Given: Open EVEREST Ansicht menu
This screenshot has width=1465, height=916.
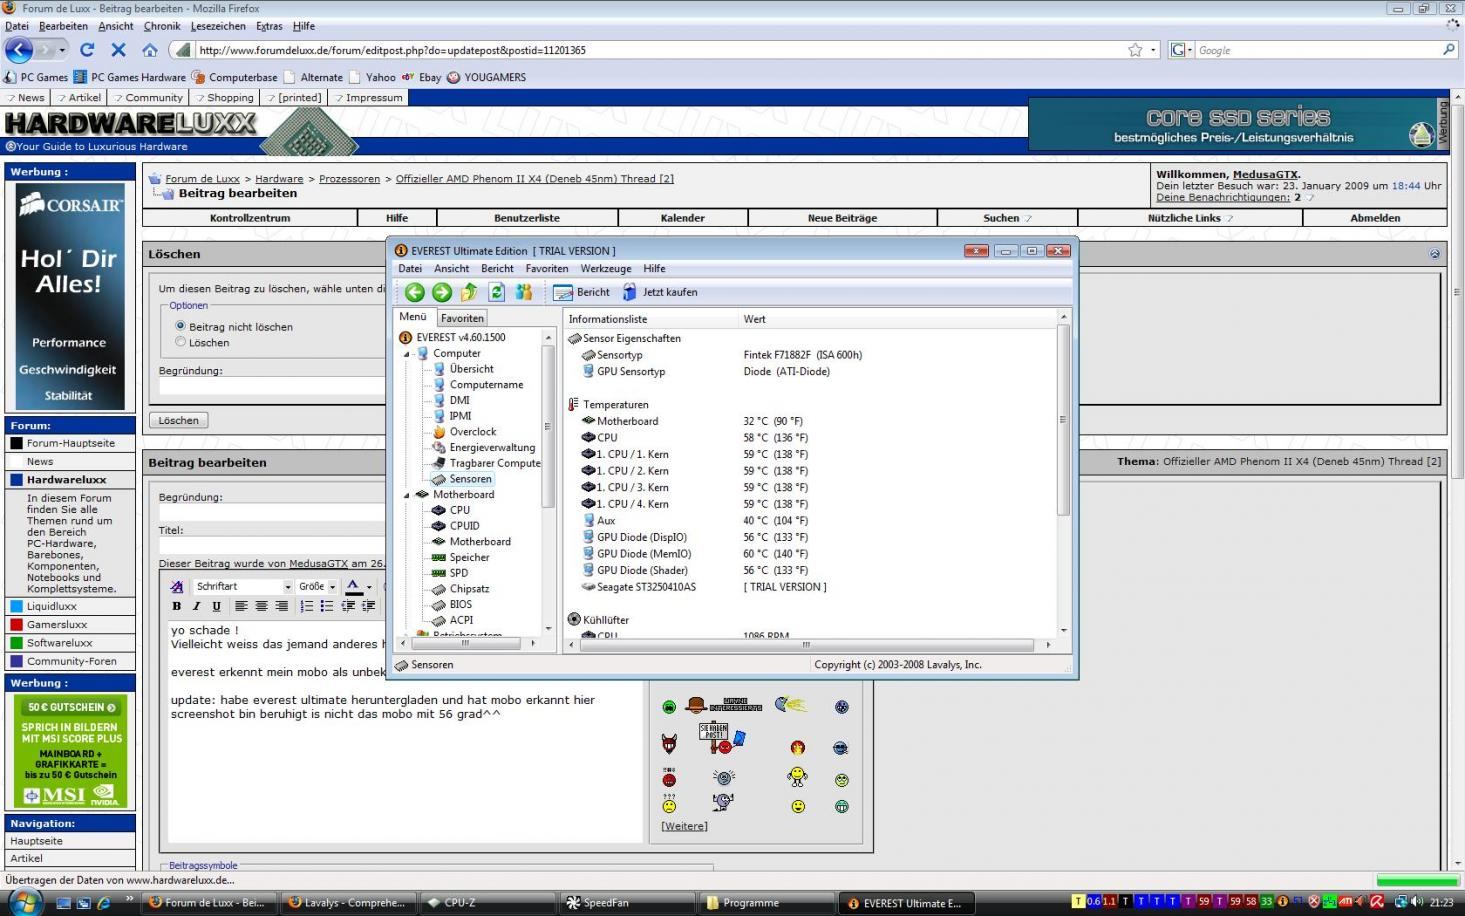Looking at the screenshot, I should pos(451,269).
